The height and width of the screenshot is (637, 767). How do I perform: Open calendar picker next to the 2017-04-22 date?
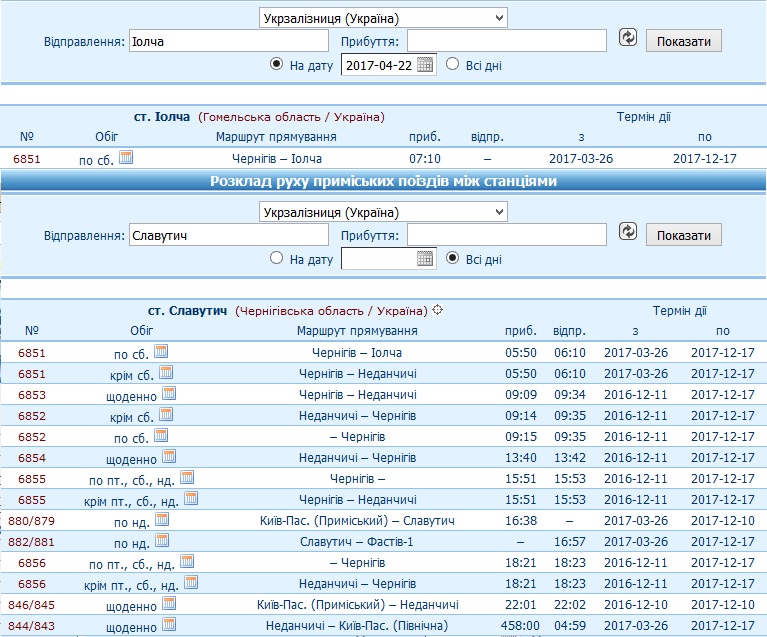425,64
